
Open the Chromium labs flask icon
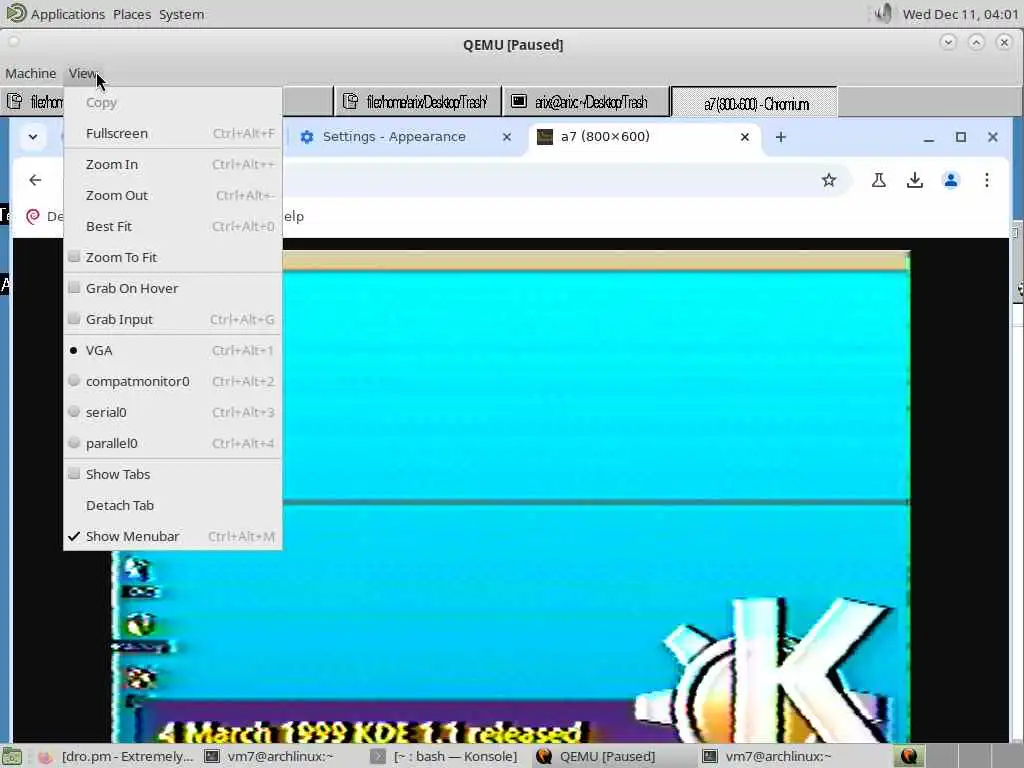click(878, 180)
